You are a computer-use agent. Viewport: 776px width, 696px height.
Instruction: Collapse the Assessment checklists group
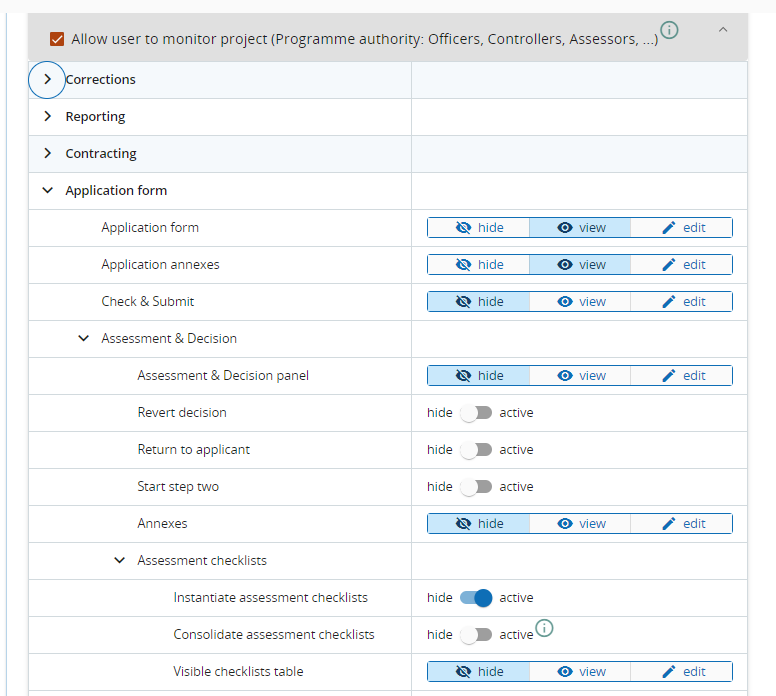click(x=119, y=560)
